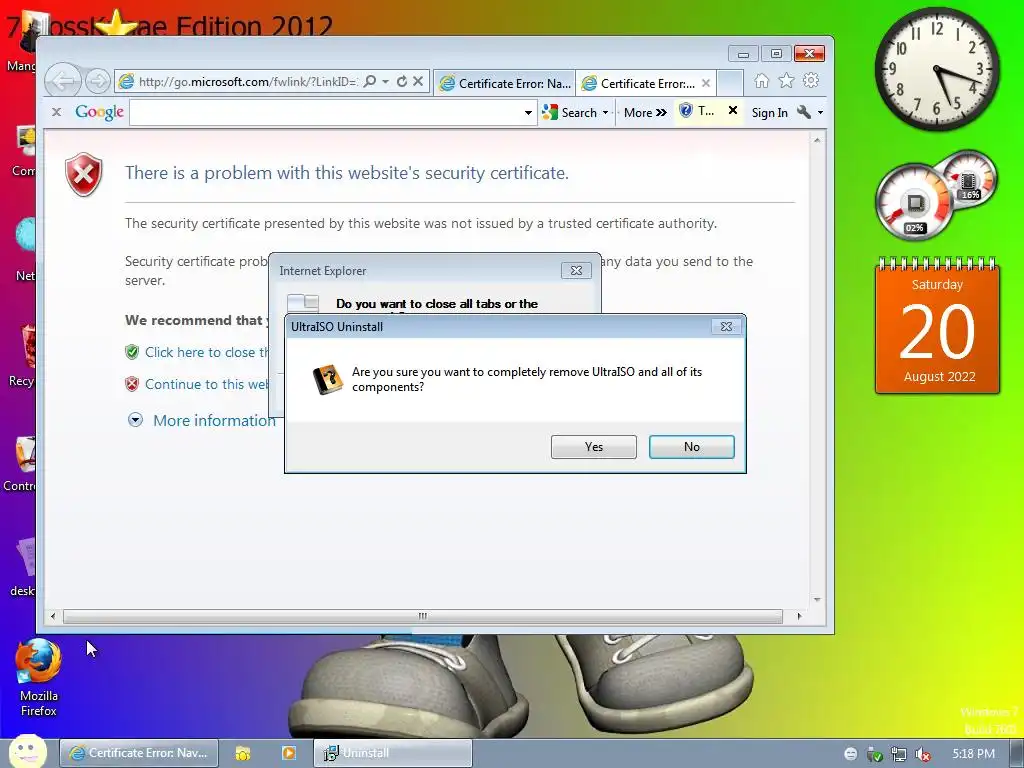Focus the Google Toolbar search box

[327, 112]
